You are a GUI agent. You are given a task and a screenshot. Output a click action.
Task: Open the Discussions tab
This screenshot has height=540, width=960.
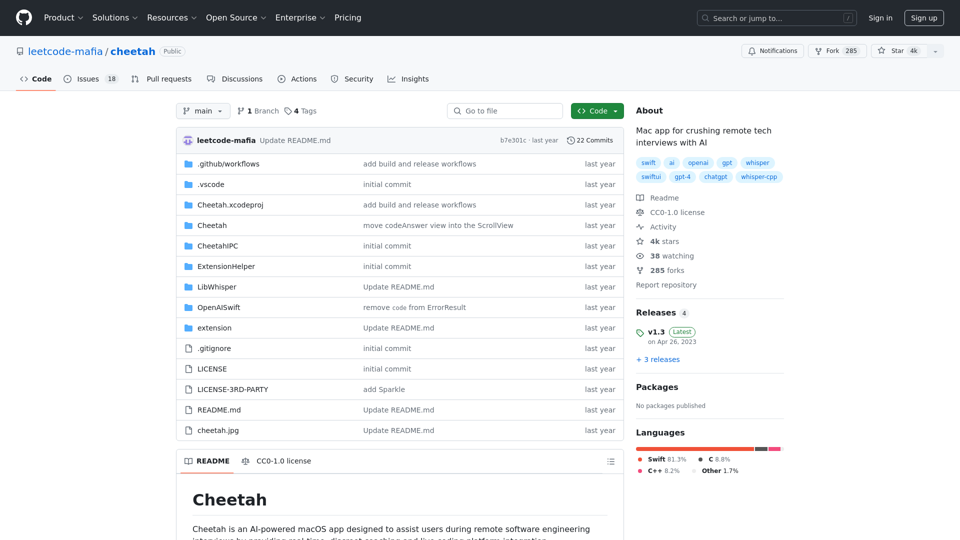(234, 79)
